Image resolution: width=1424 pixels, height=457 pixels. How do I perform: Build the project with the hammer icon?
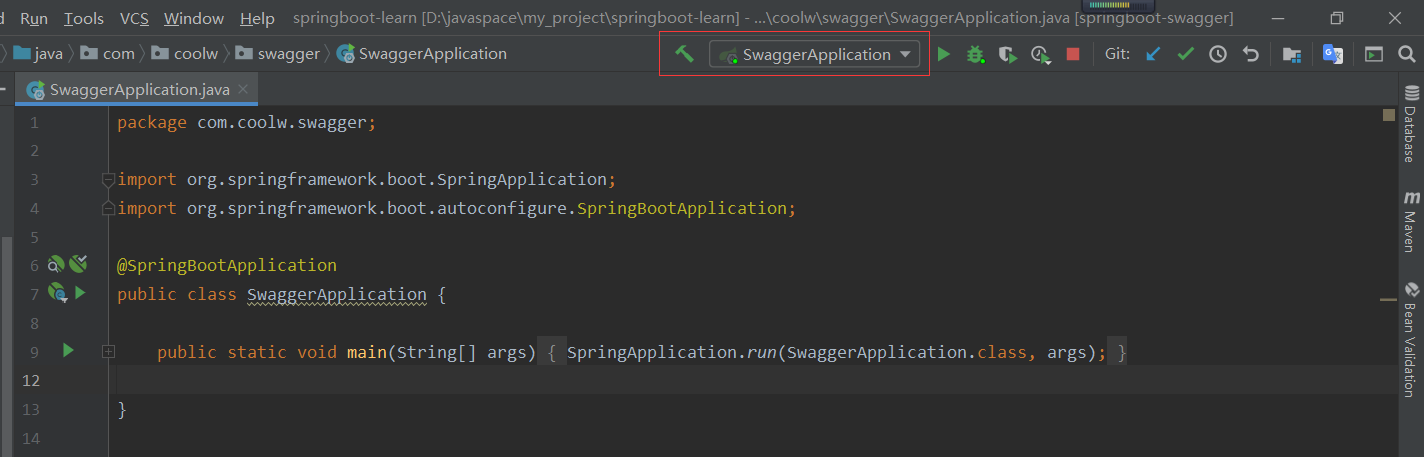click(x=684, y=54)
